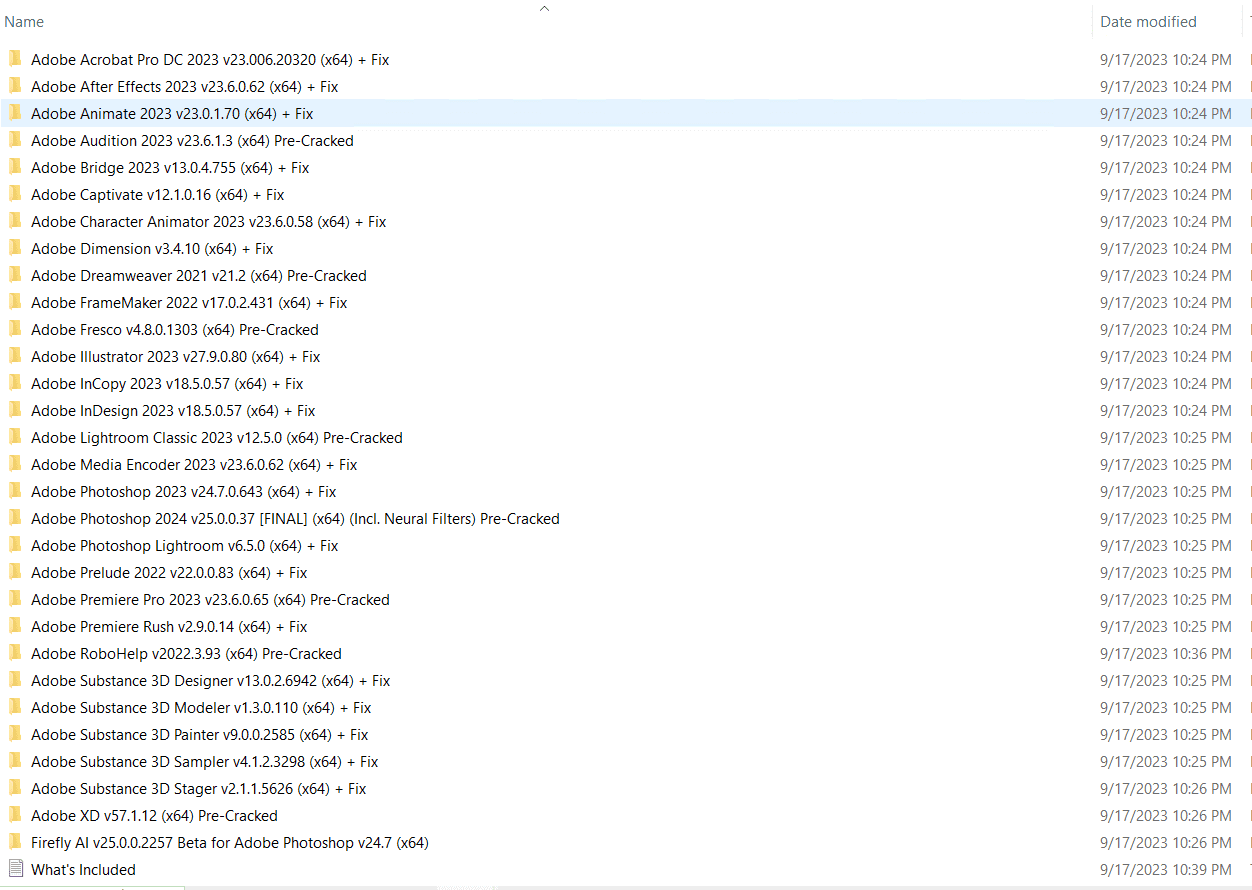Click the folder icon for Adobe Prelude 2022
Screen dimensions: 1252x890
(x=15, y=572)
